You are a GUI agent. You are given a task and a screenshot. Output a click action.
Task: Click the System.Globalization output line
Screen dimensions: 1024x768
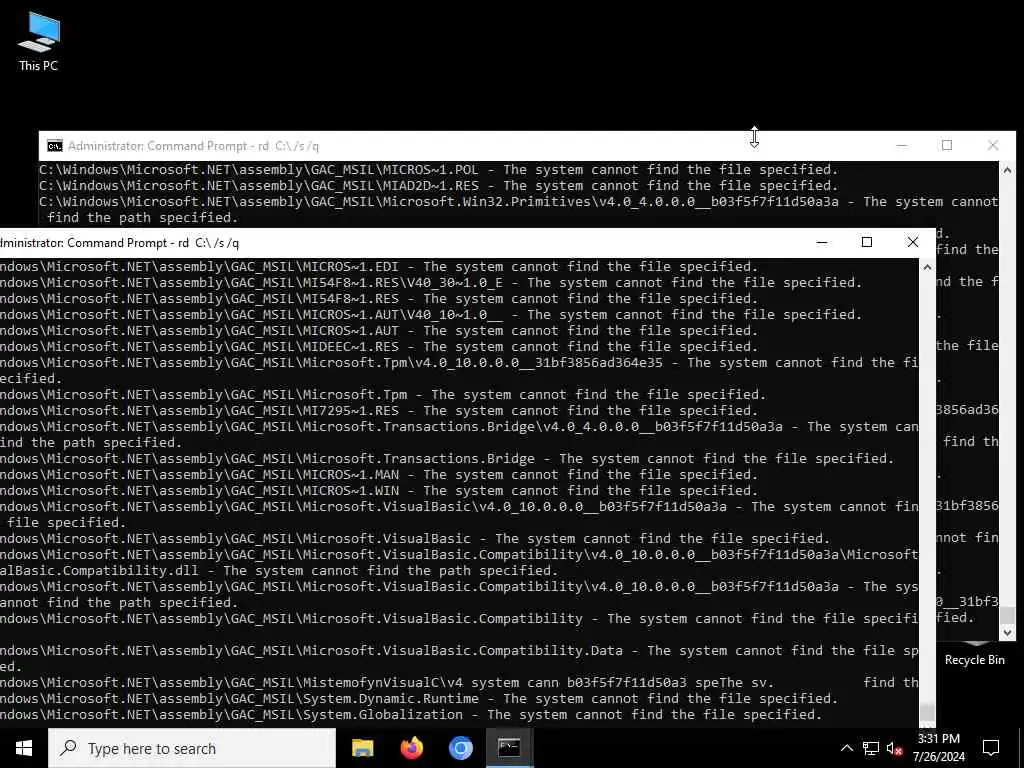click(411, 714)
